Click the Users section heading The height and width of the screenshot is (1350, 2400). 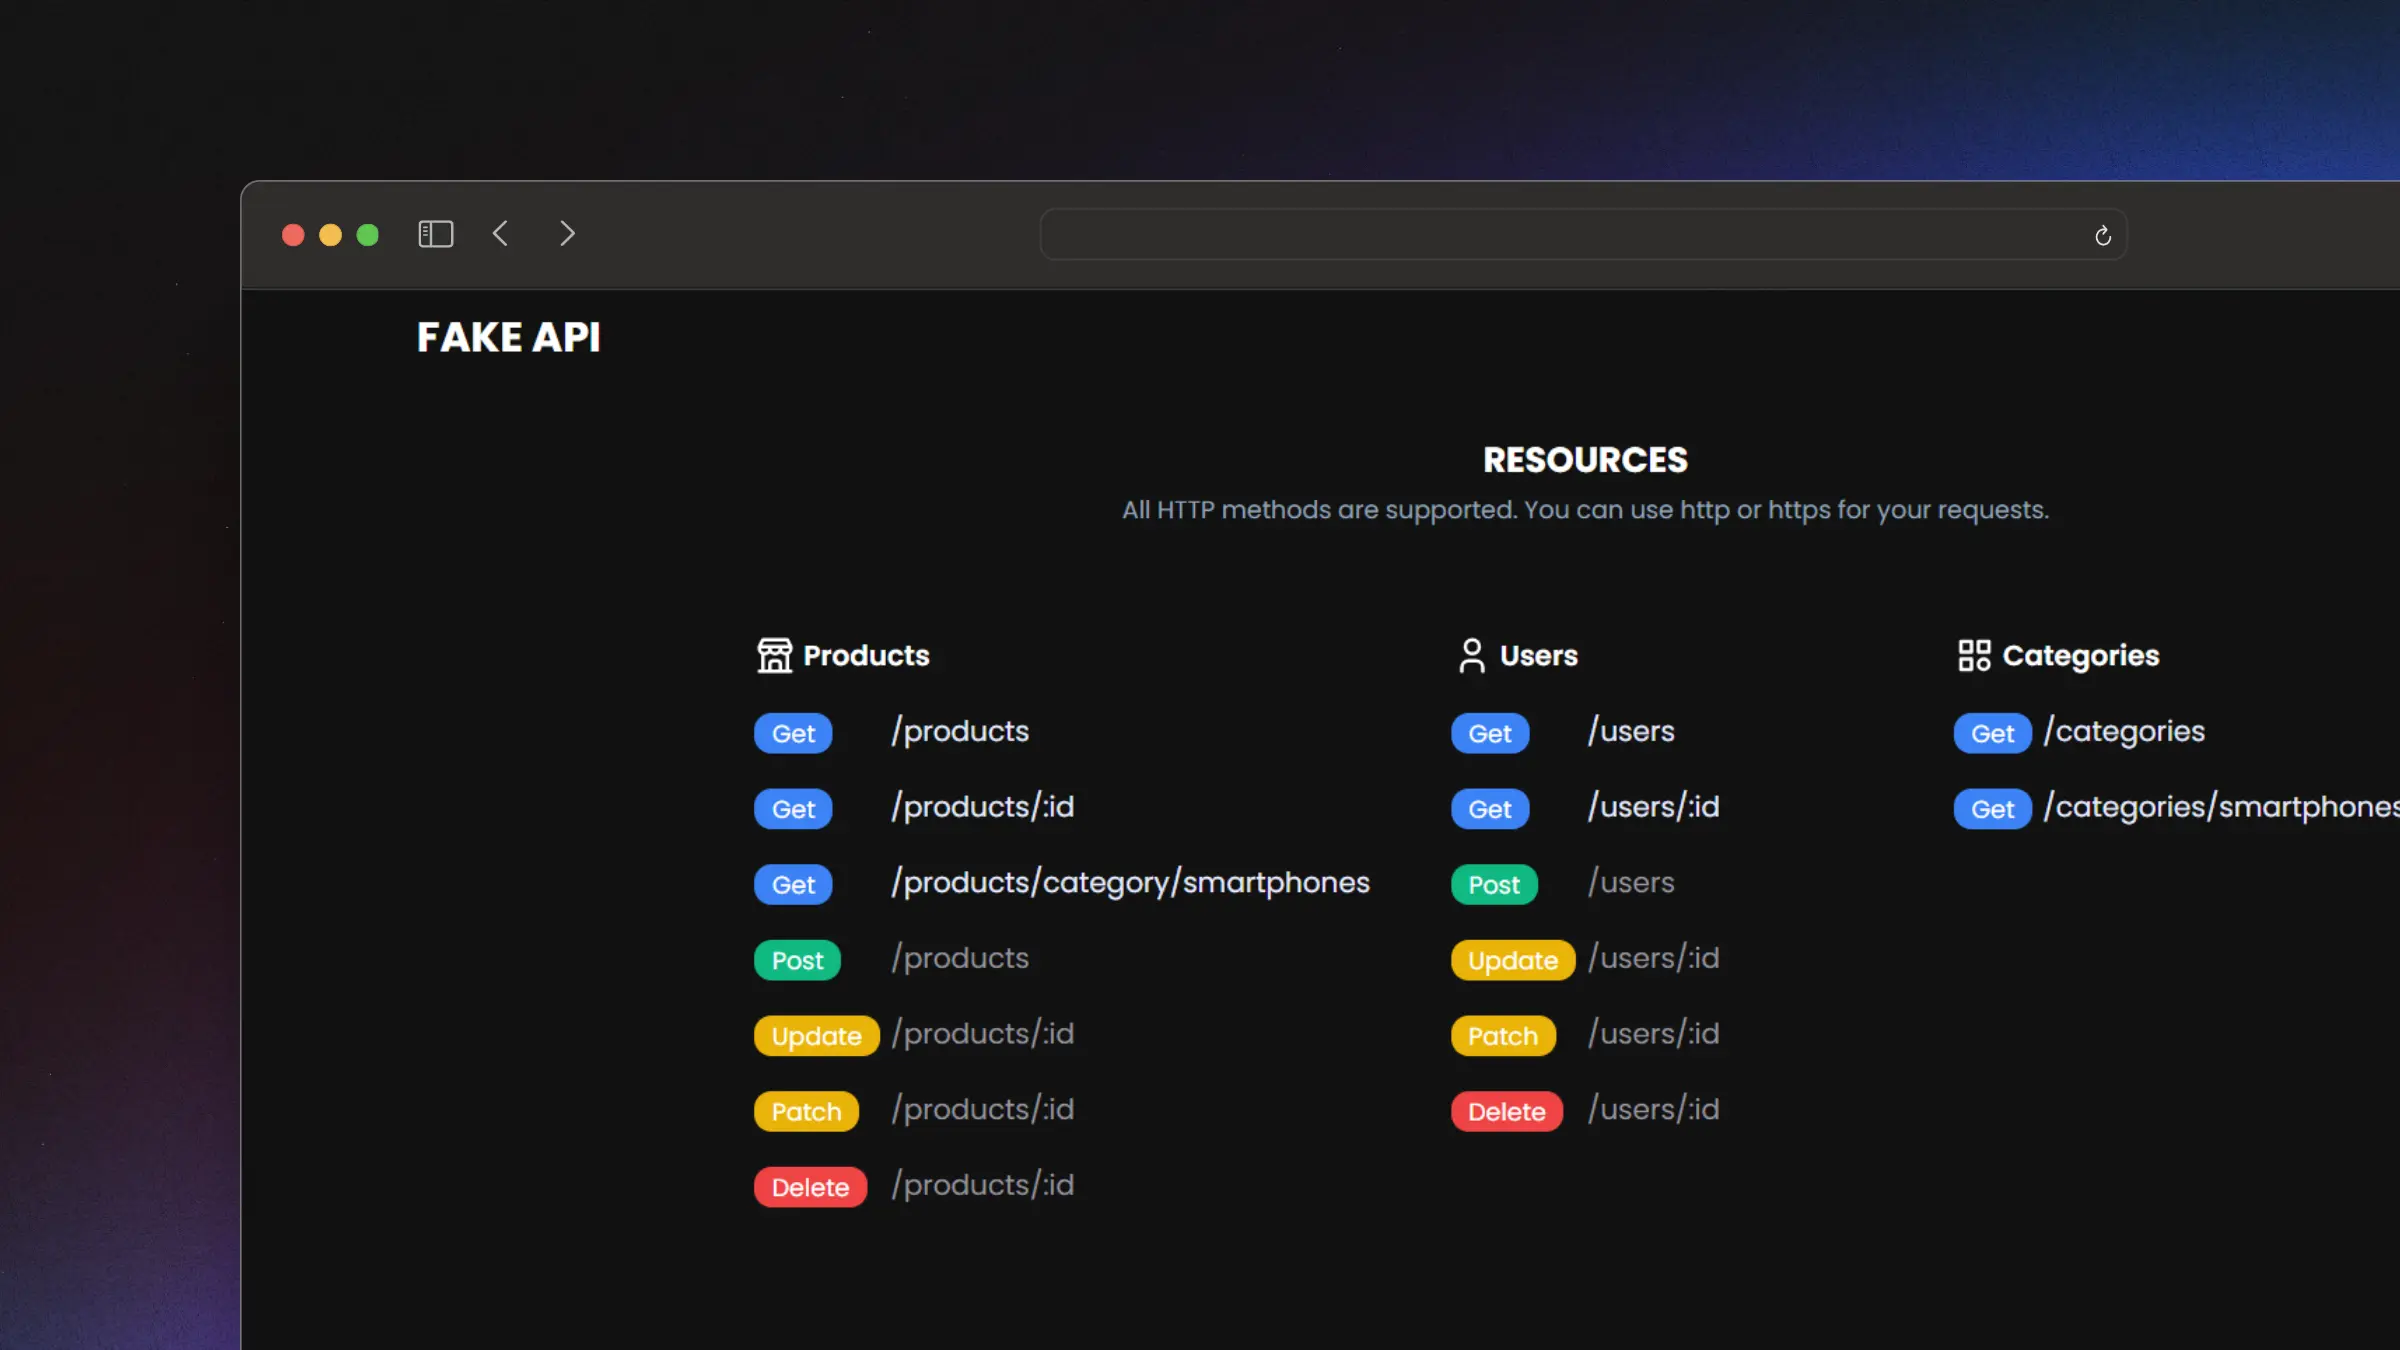click(x=1539, y=656)
